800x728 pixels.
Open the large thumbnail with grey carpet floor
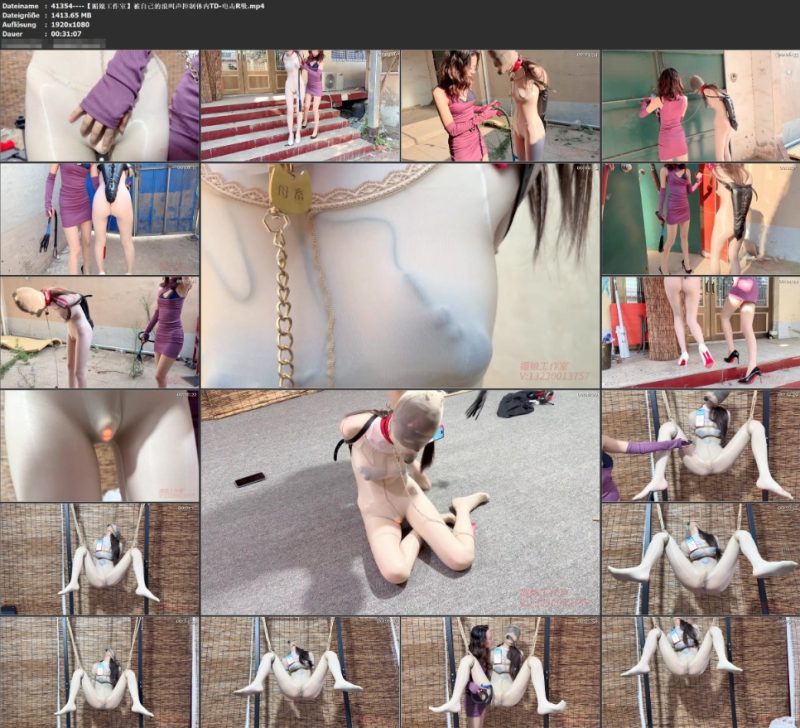tap(400, 503)
